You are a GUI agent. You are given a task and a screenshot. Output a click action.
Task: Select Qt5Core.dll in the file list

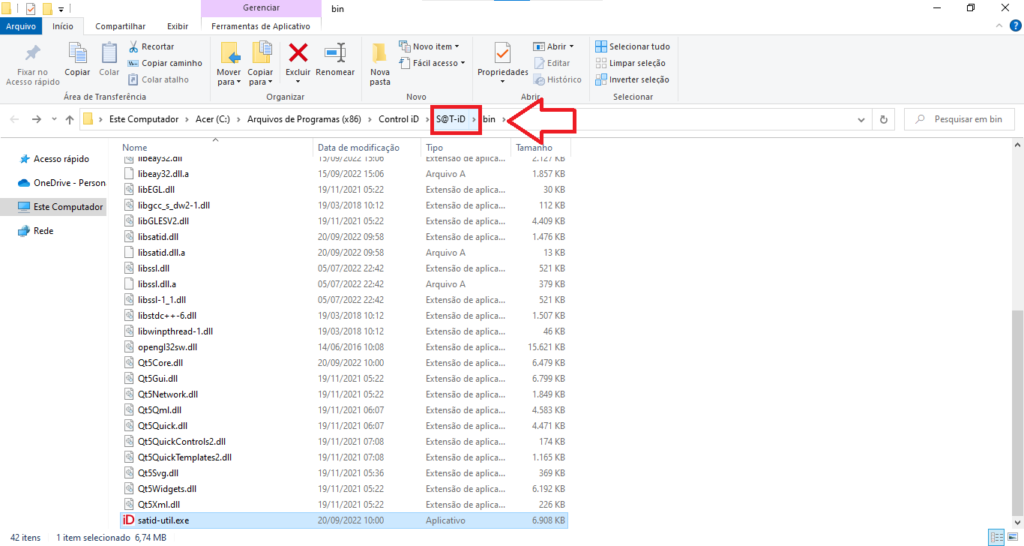(158, 362)
